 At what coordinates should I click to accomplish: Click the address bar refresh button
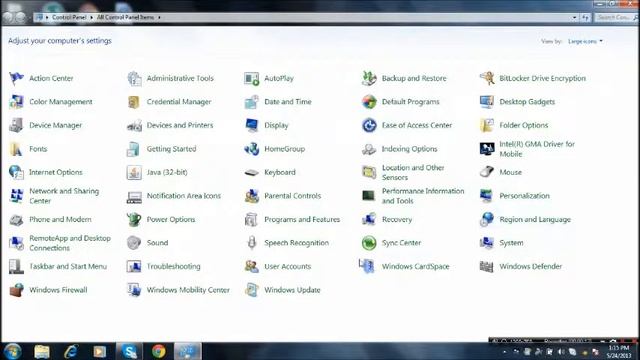pyautogui.click(x=586, y=18)
